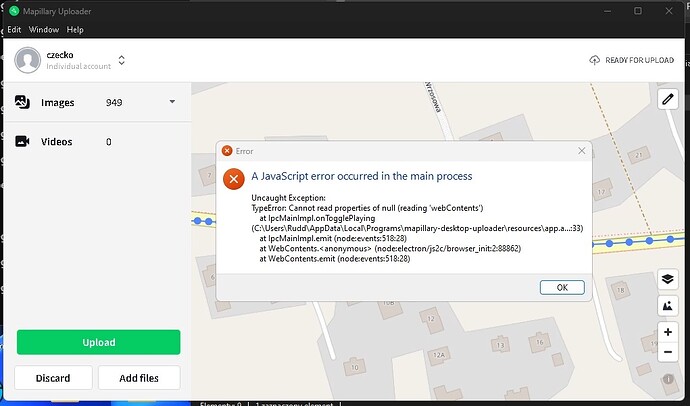The width and height of the screenshot is (690, 406).
Task: Select the Videos row label
Action: point(56,142)
